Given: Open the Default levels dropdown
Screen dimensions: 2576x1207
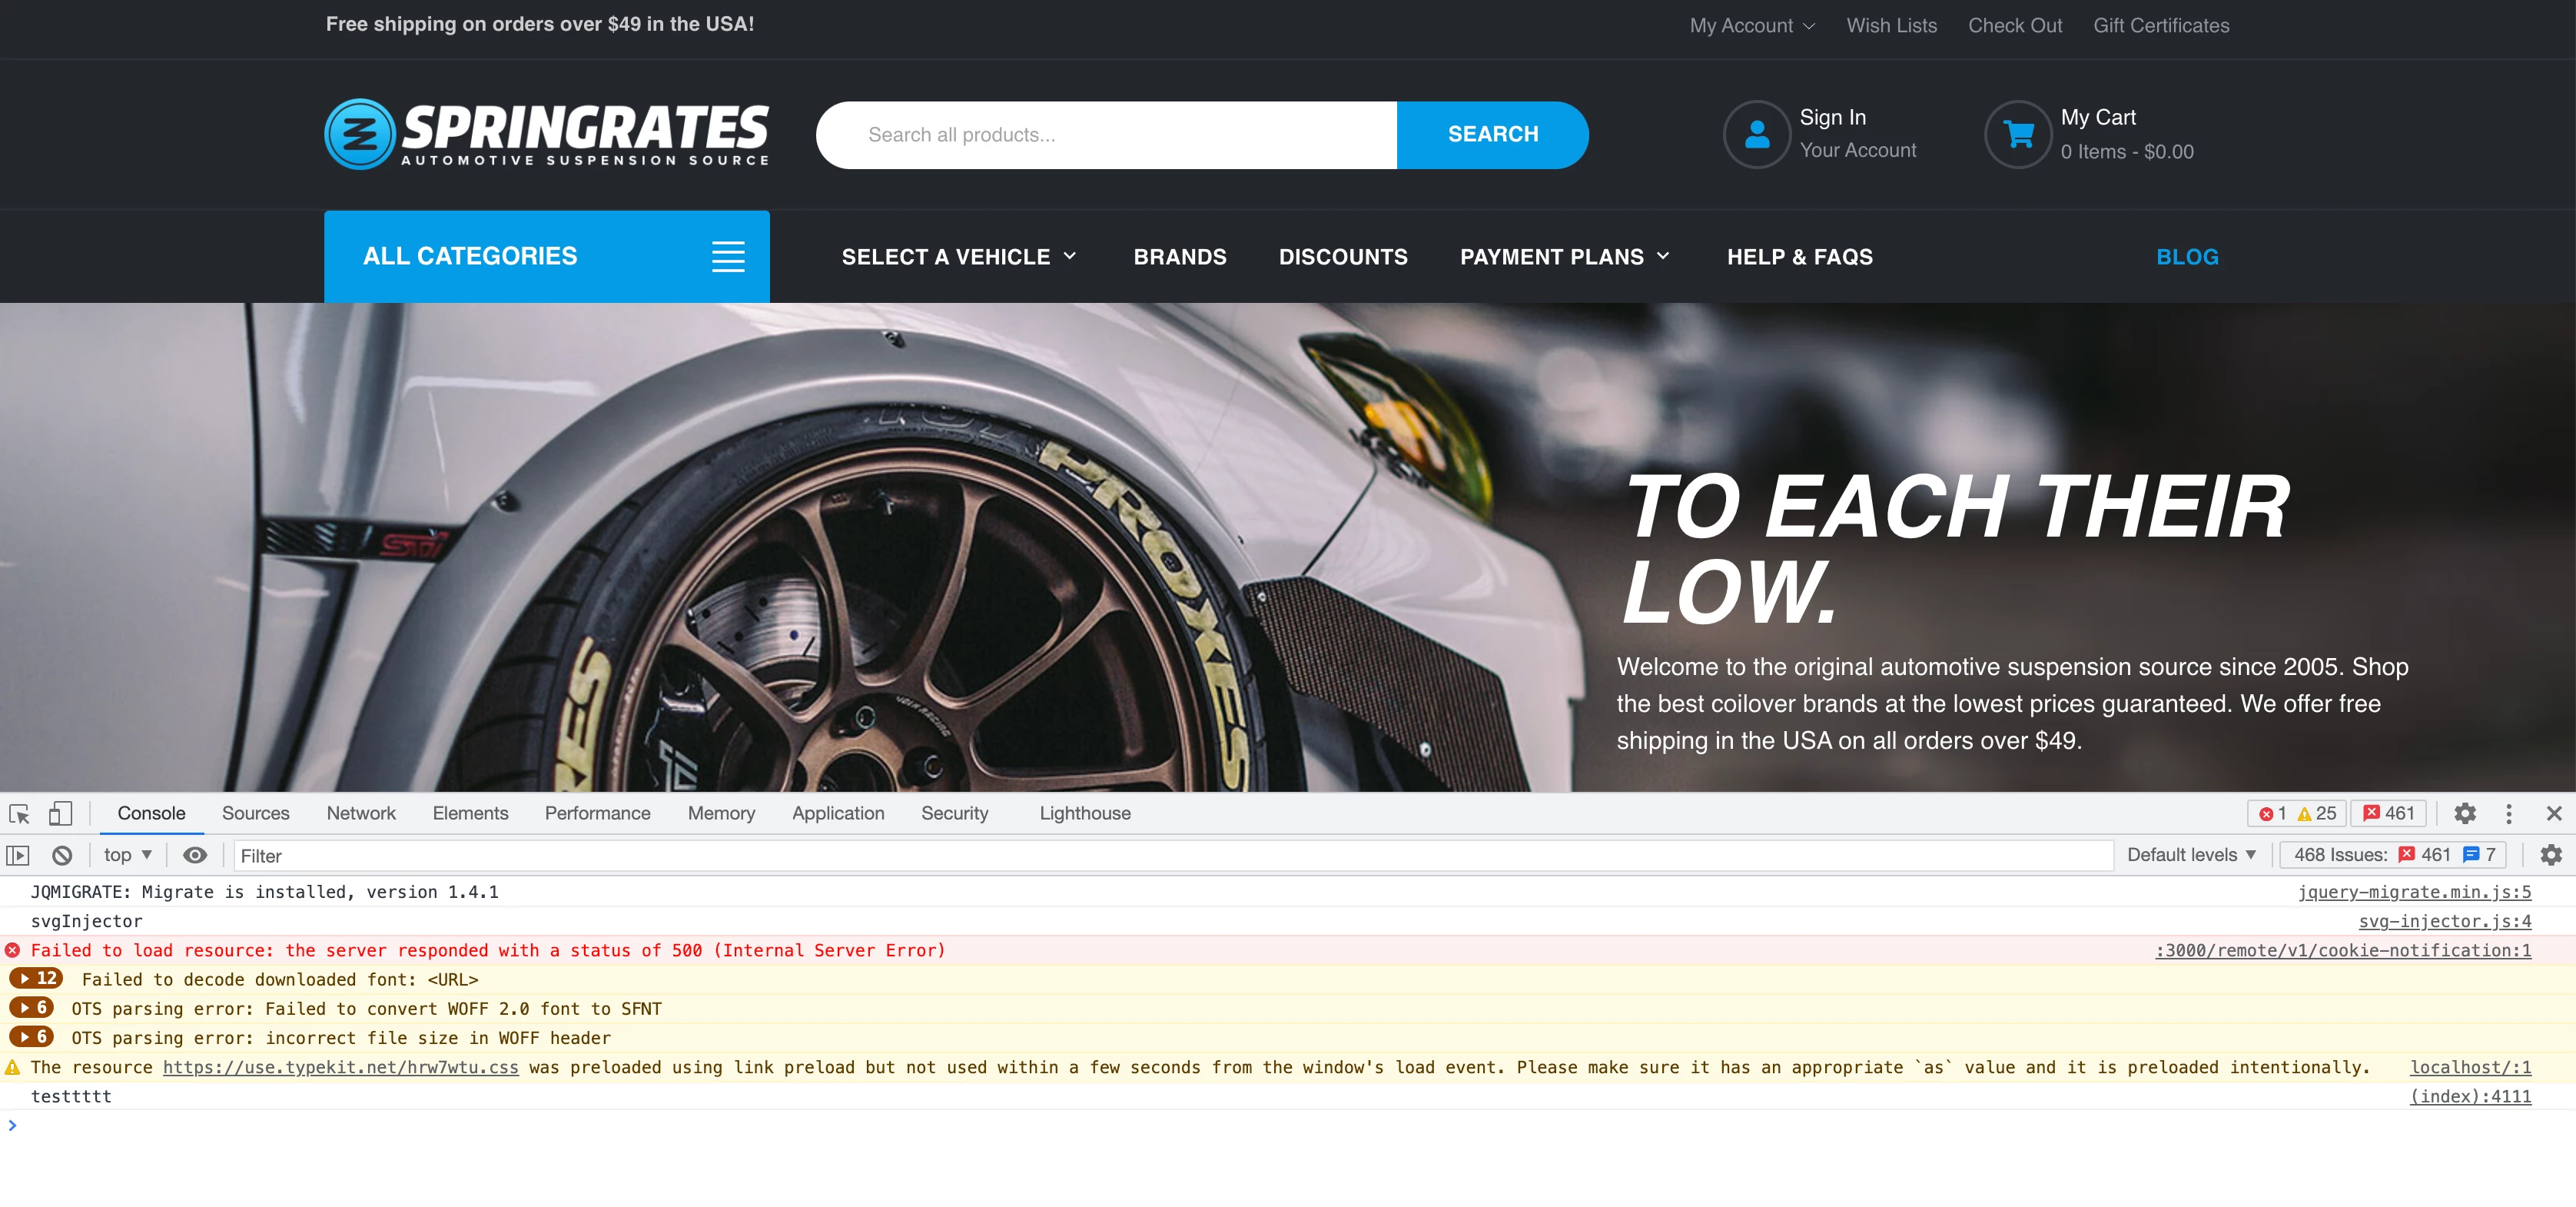Looking at the screenshot, I should pos(2191,855).
